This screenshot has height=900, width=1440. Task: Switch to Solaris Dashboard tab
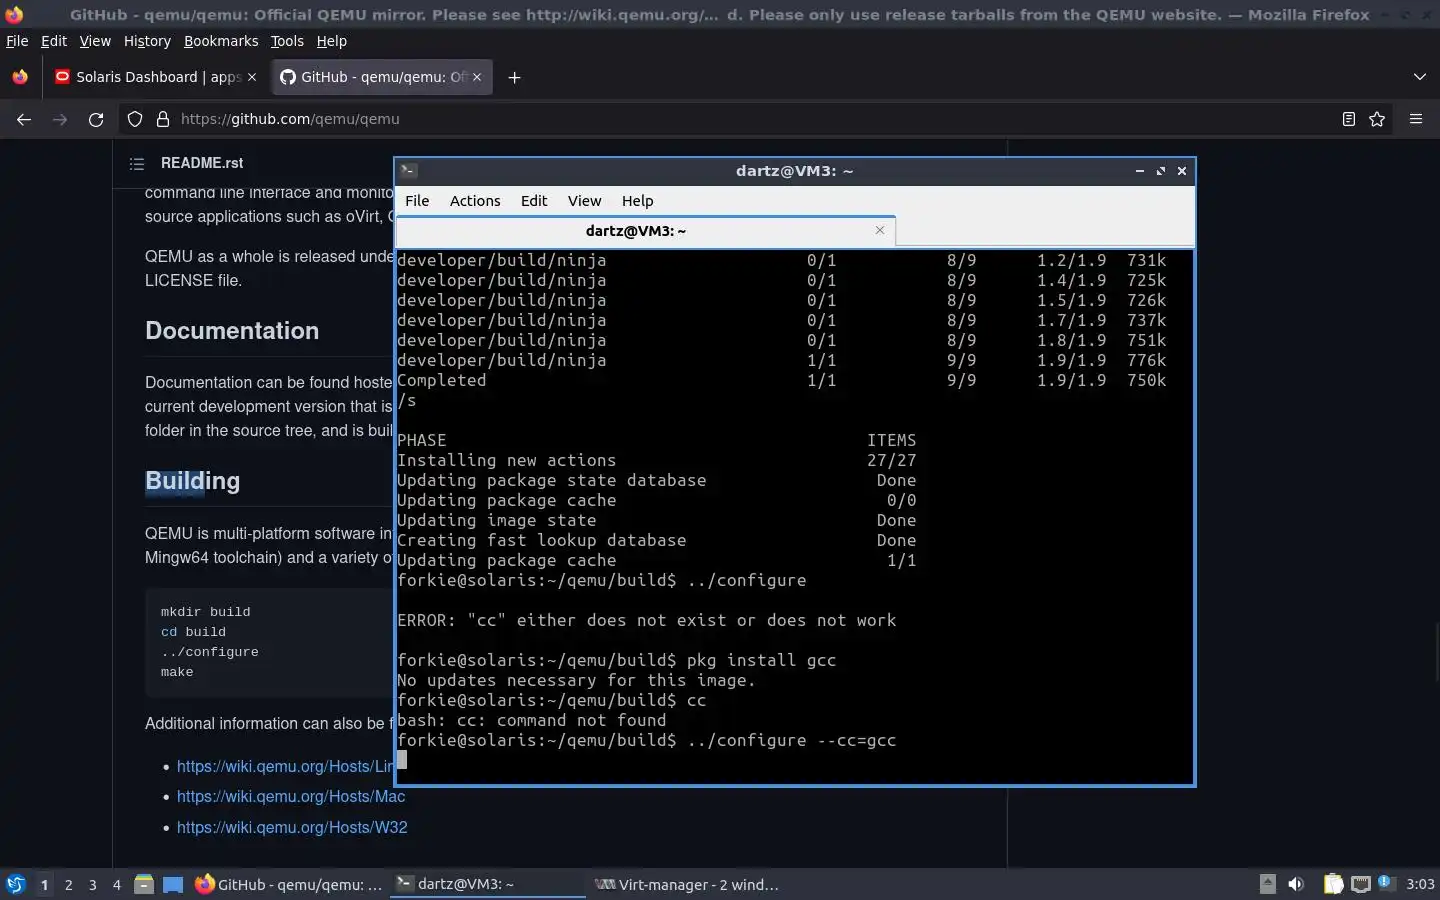[x=155, y=77]
